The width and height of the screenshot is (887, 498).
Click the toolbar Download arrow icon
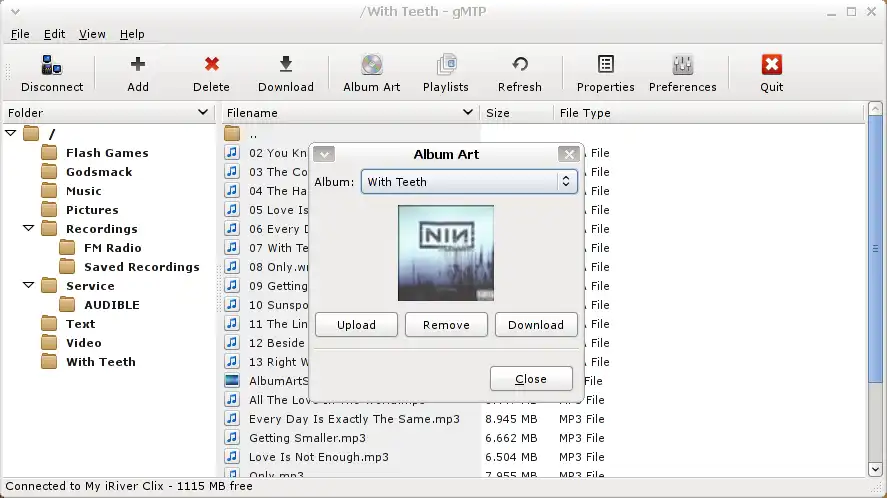(286, 64)
